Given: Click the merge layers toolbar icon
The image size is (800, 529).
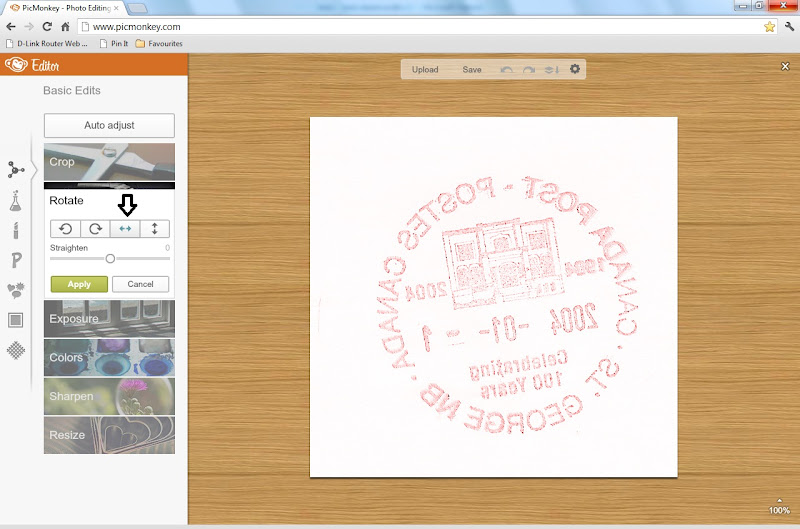Looking at the screenshot, I should click(x=552, y=69).
